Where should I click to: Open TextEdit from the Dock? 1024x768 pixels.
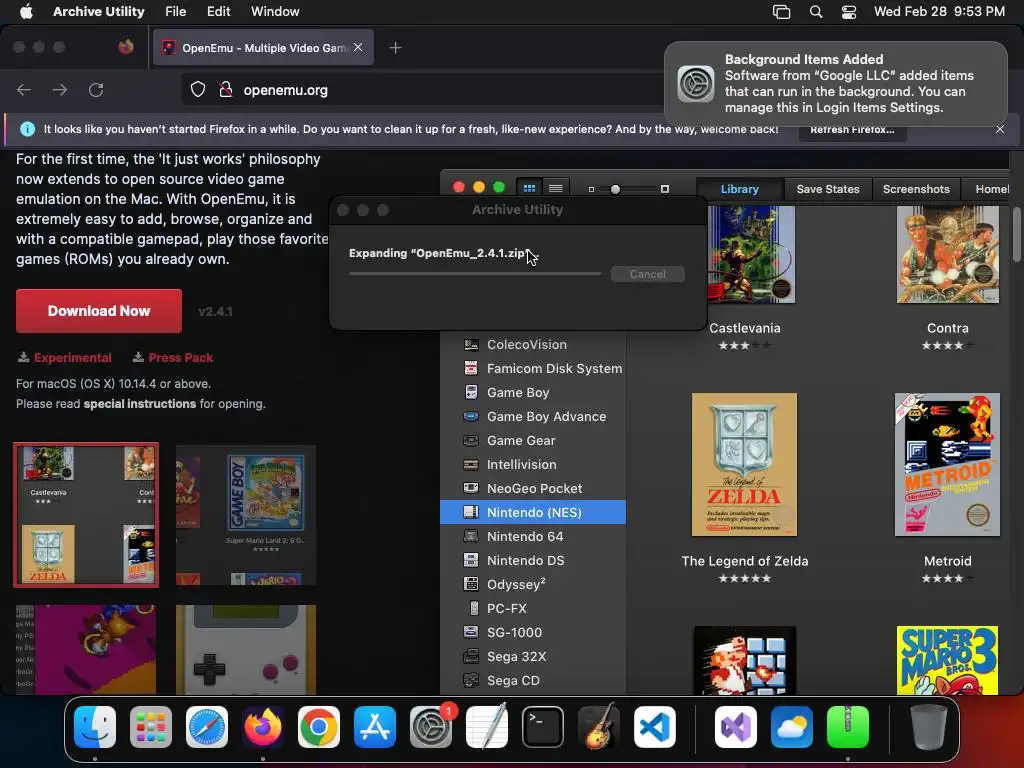(x=487, y=727)
